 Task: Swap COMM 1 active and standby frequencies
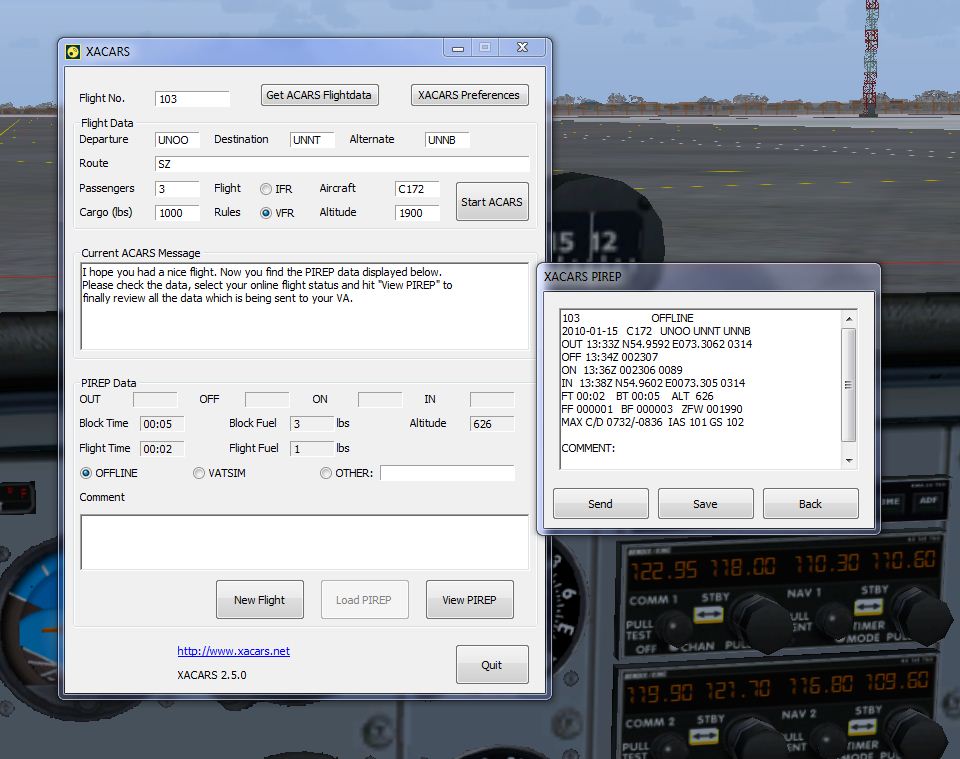click(x=708, y=614)
